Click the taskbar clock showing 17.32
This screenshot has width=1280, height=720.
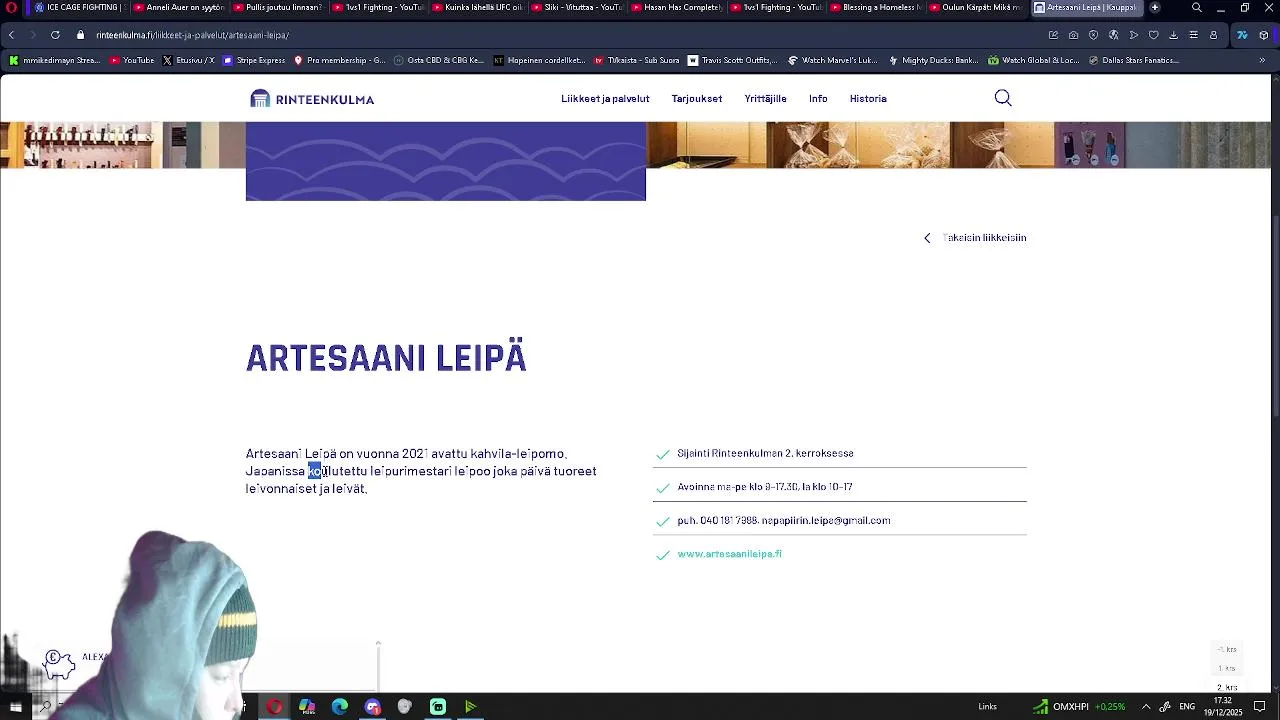point(1223,707)
